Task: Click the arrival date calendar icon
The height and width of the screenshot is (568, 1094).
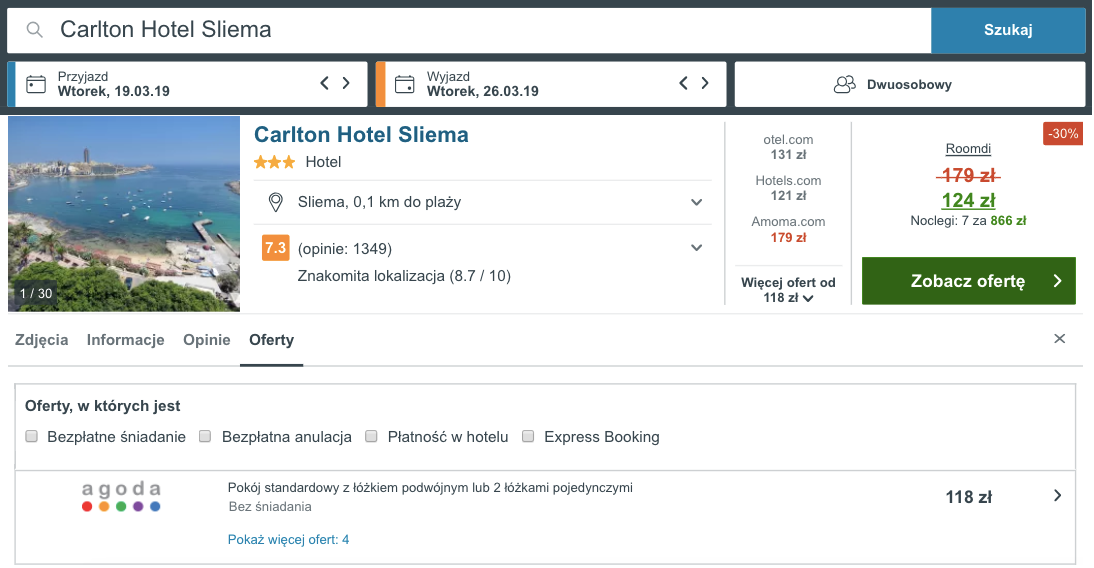Action: pyautogui.click(x=36, y=84)
